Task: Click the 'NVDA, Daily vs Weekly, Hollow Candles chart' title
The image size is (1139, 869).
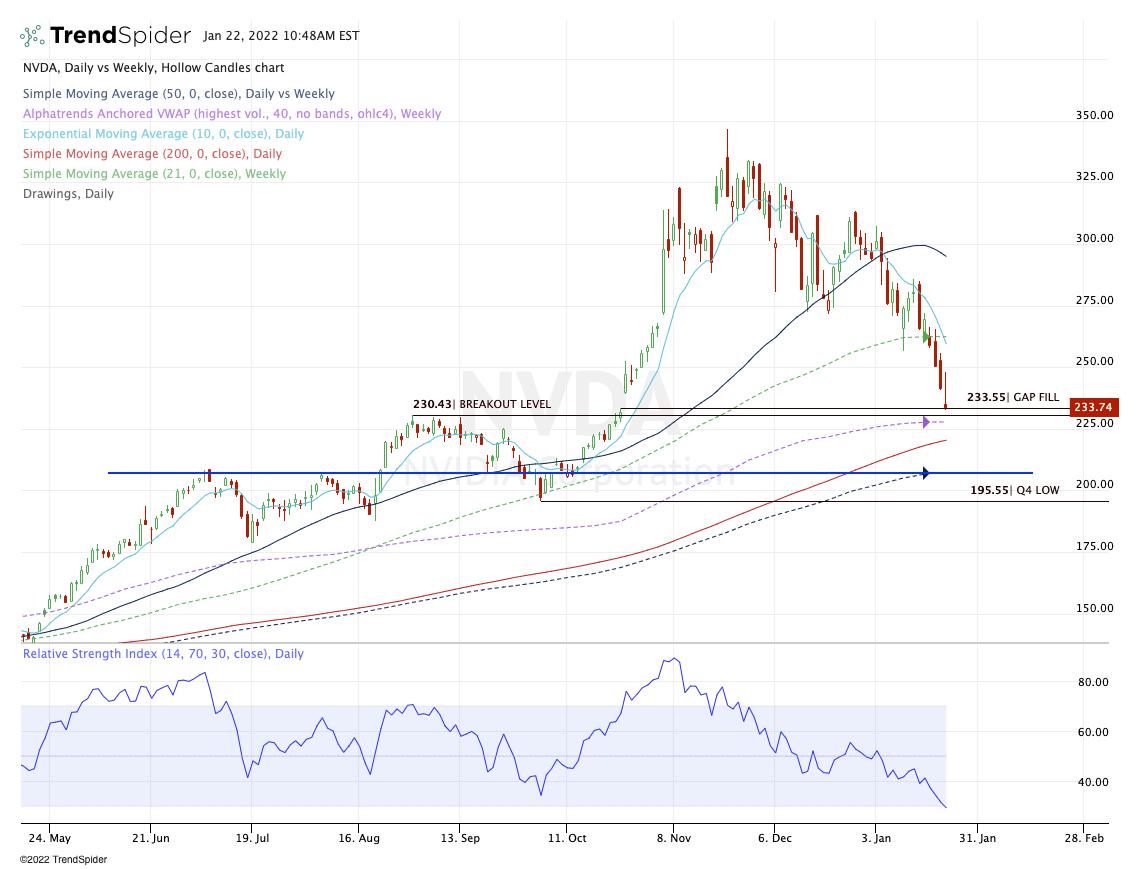Action: coord(153,68)
